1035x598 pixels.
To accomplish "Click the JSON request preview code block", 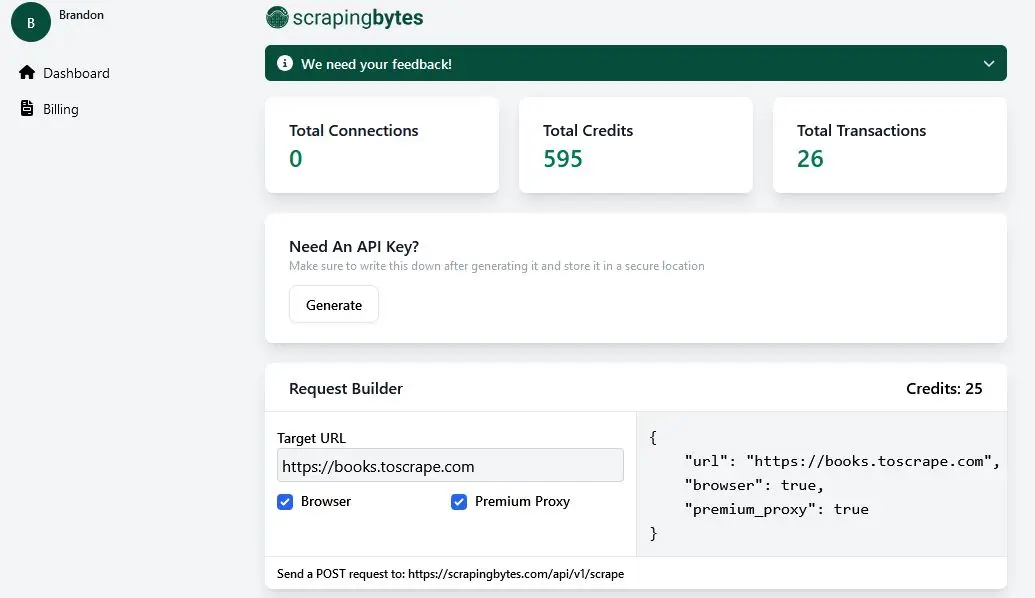I will (x=820, y=485).
